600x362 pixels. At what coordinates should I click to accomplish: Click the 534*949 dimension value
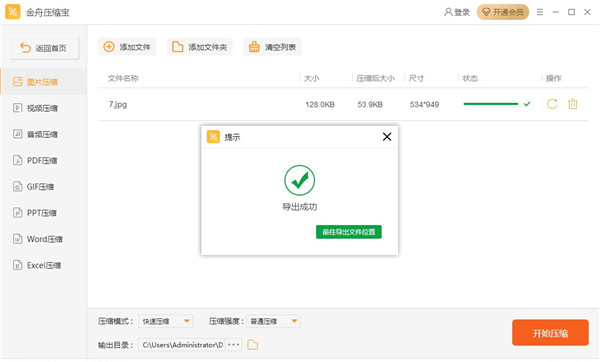[424, 104]
